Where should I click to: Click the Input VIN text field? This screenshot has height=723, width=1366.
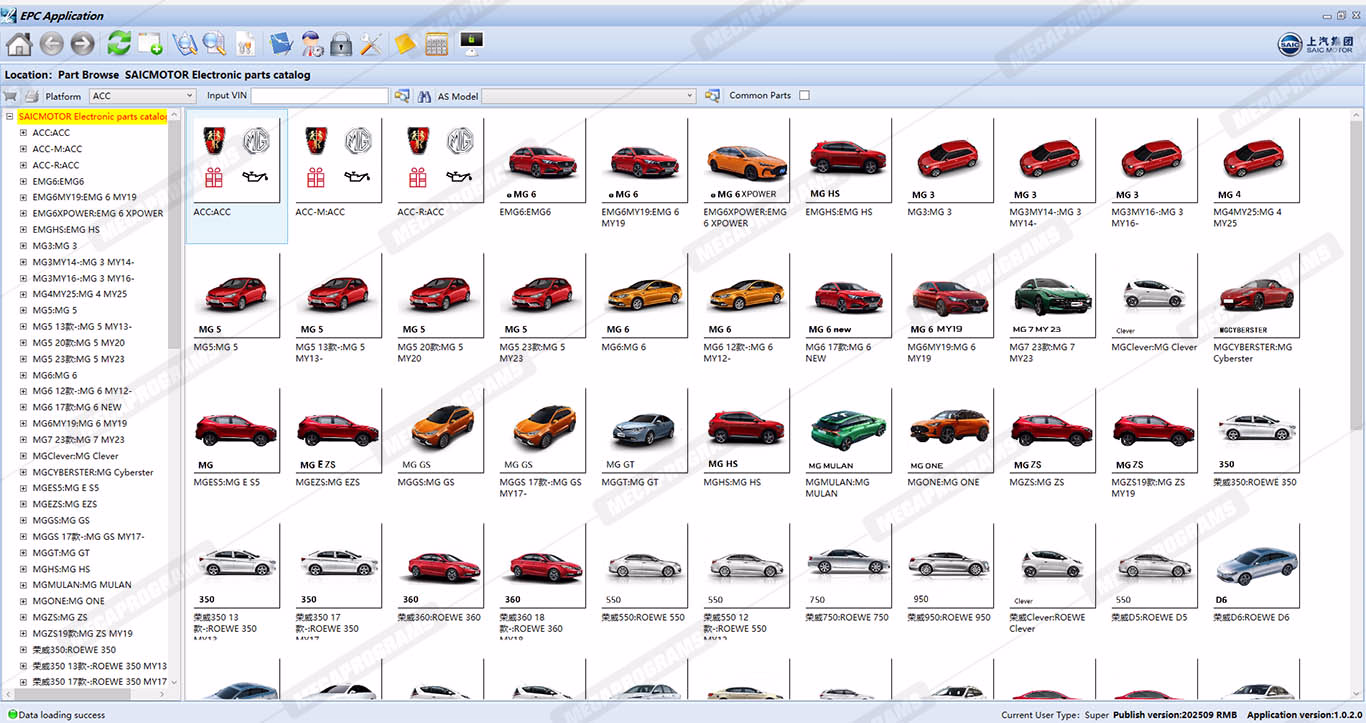point(319,96)
